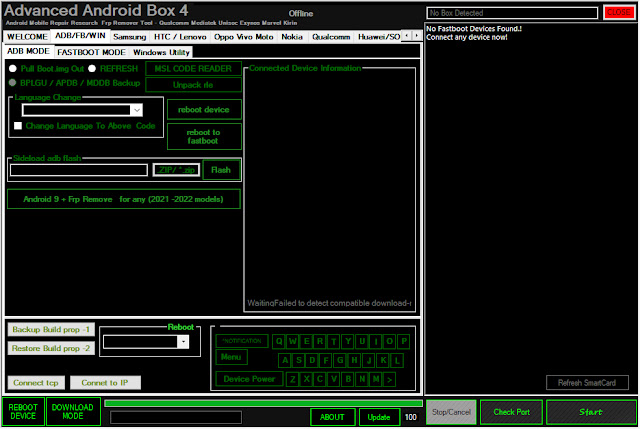Click reboot to fastboot button
640x429 pixels.
pos(204,136)
